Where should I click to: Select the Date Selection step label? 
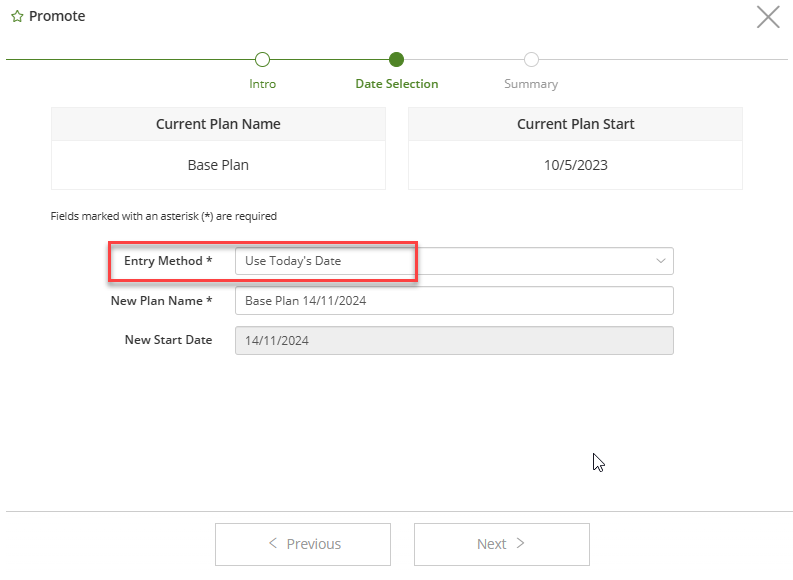point(397,84)
